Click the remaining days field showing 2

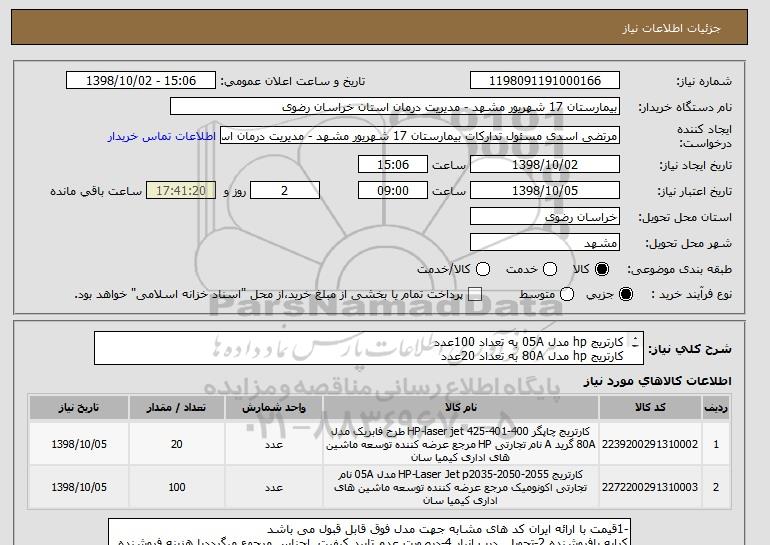click(x=285, y=191)
